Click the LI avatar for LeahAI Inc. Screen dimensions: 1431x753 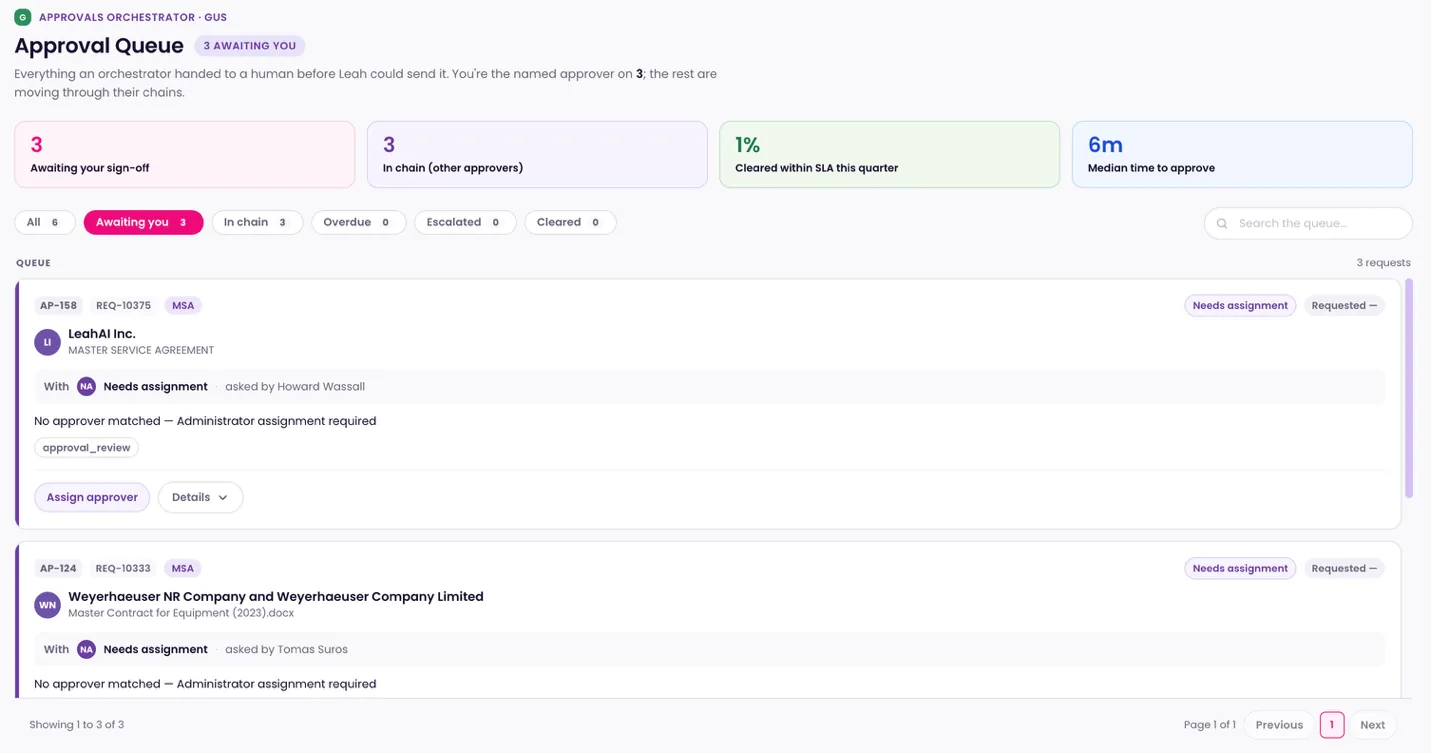(x=47, y=342)
